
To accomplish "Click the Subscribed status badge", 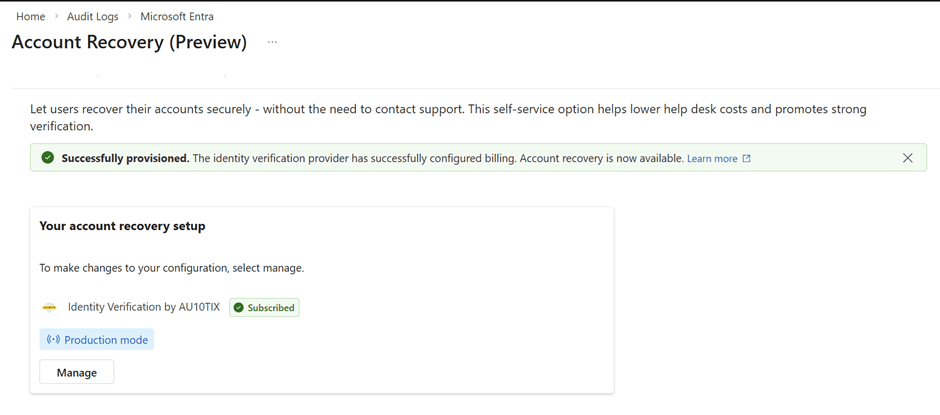I will (264, 308).
